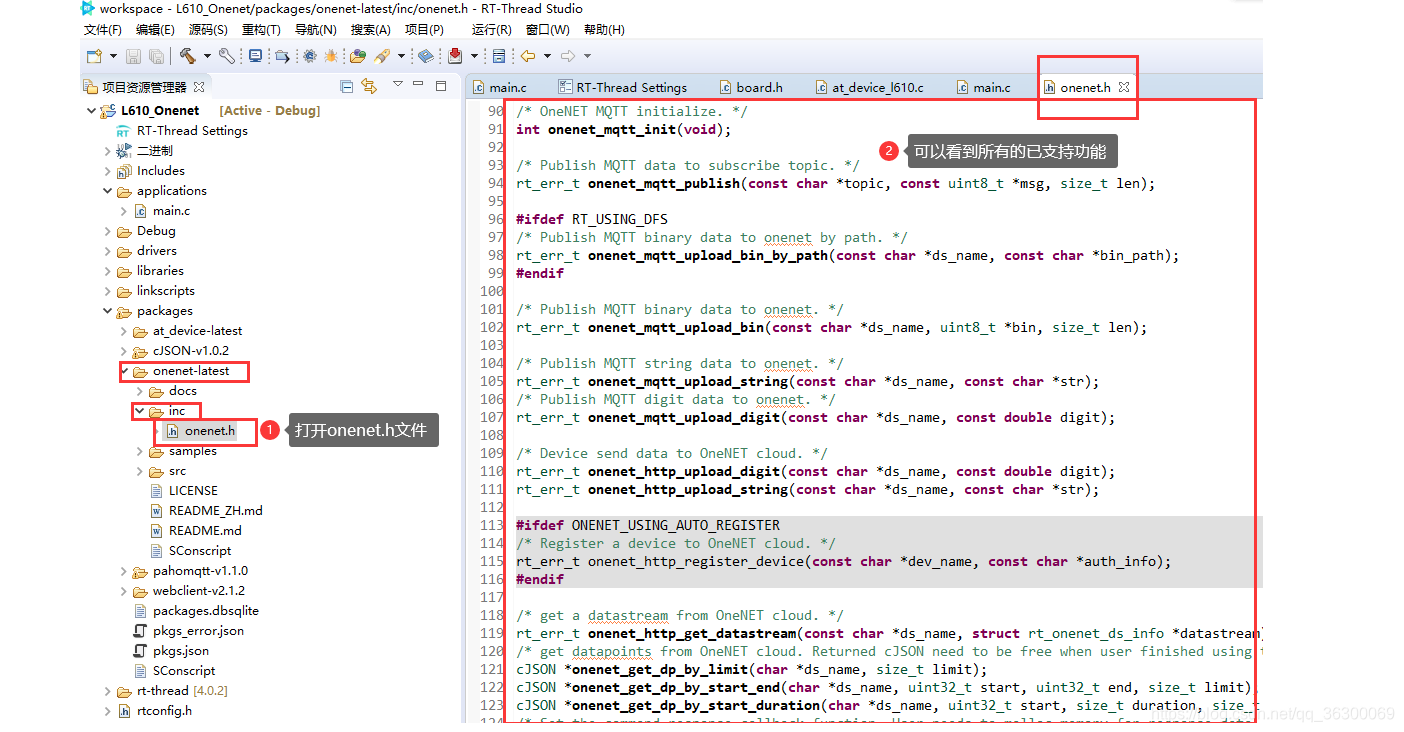Open the 重构(T) menu

tap(261, 30)
